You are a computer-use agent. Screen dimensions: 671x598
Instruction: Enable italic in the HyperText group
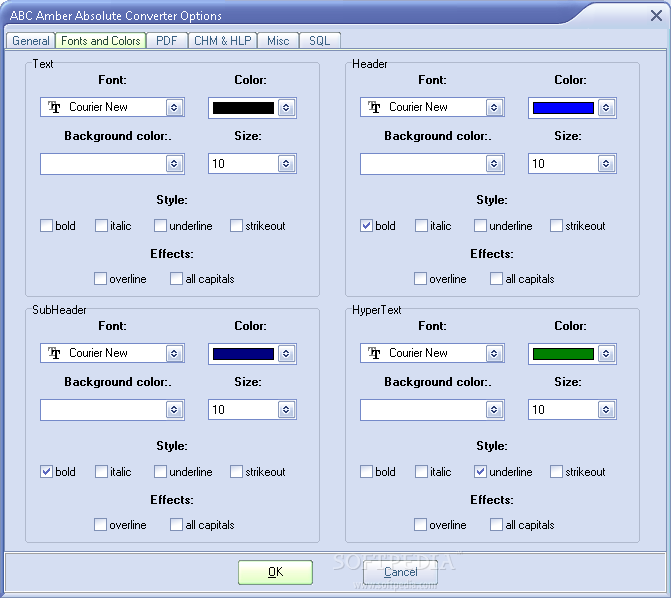click(421, 472)
